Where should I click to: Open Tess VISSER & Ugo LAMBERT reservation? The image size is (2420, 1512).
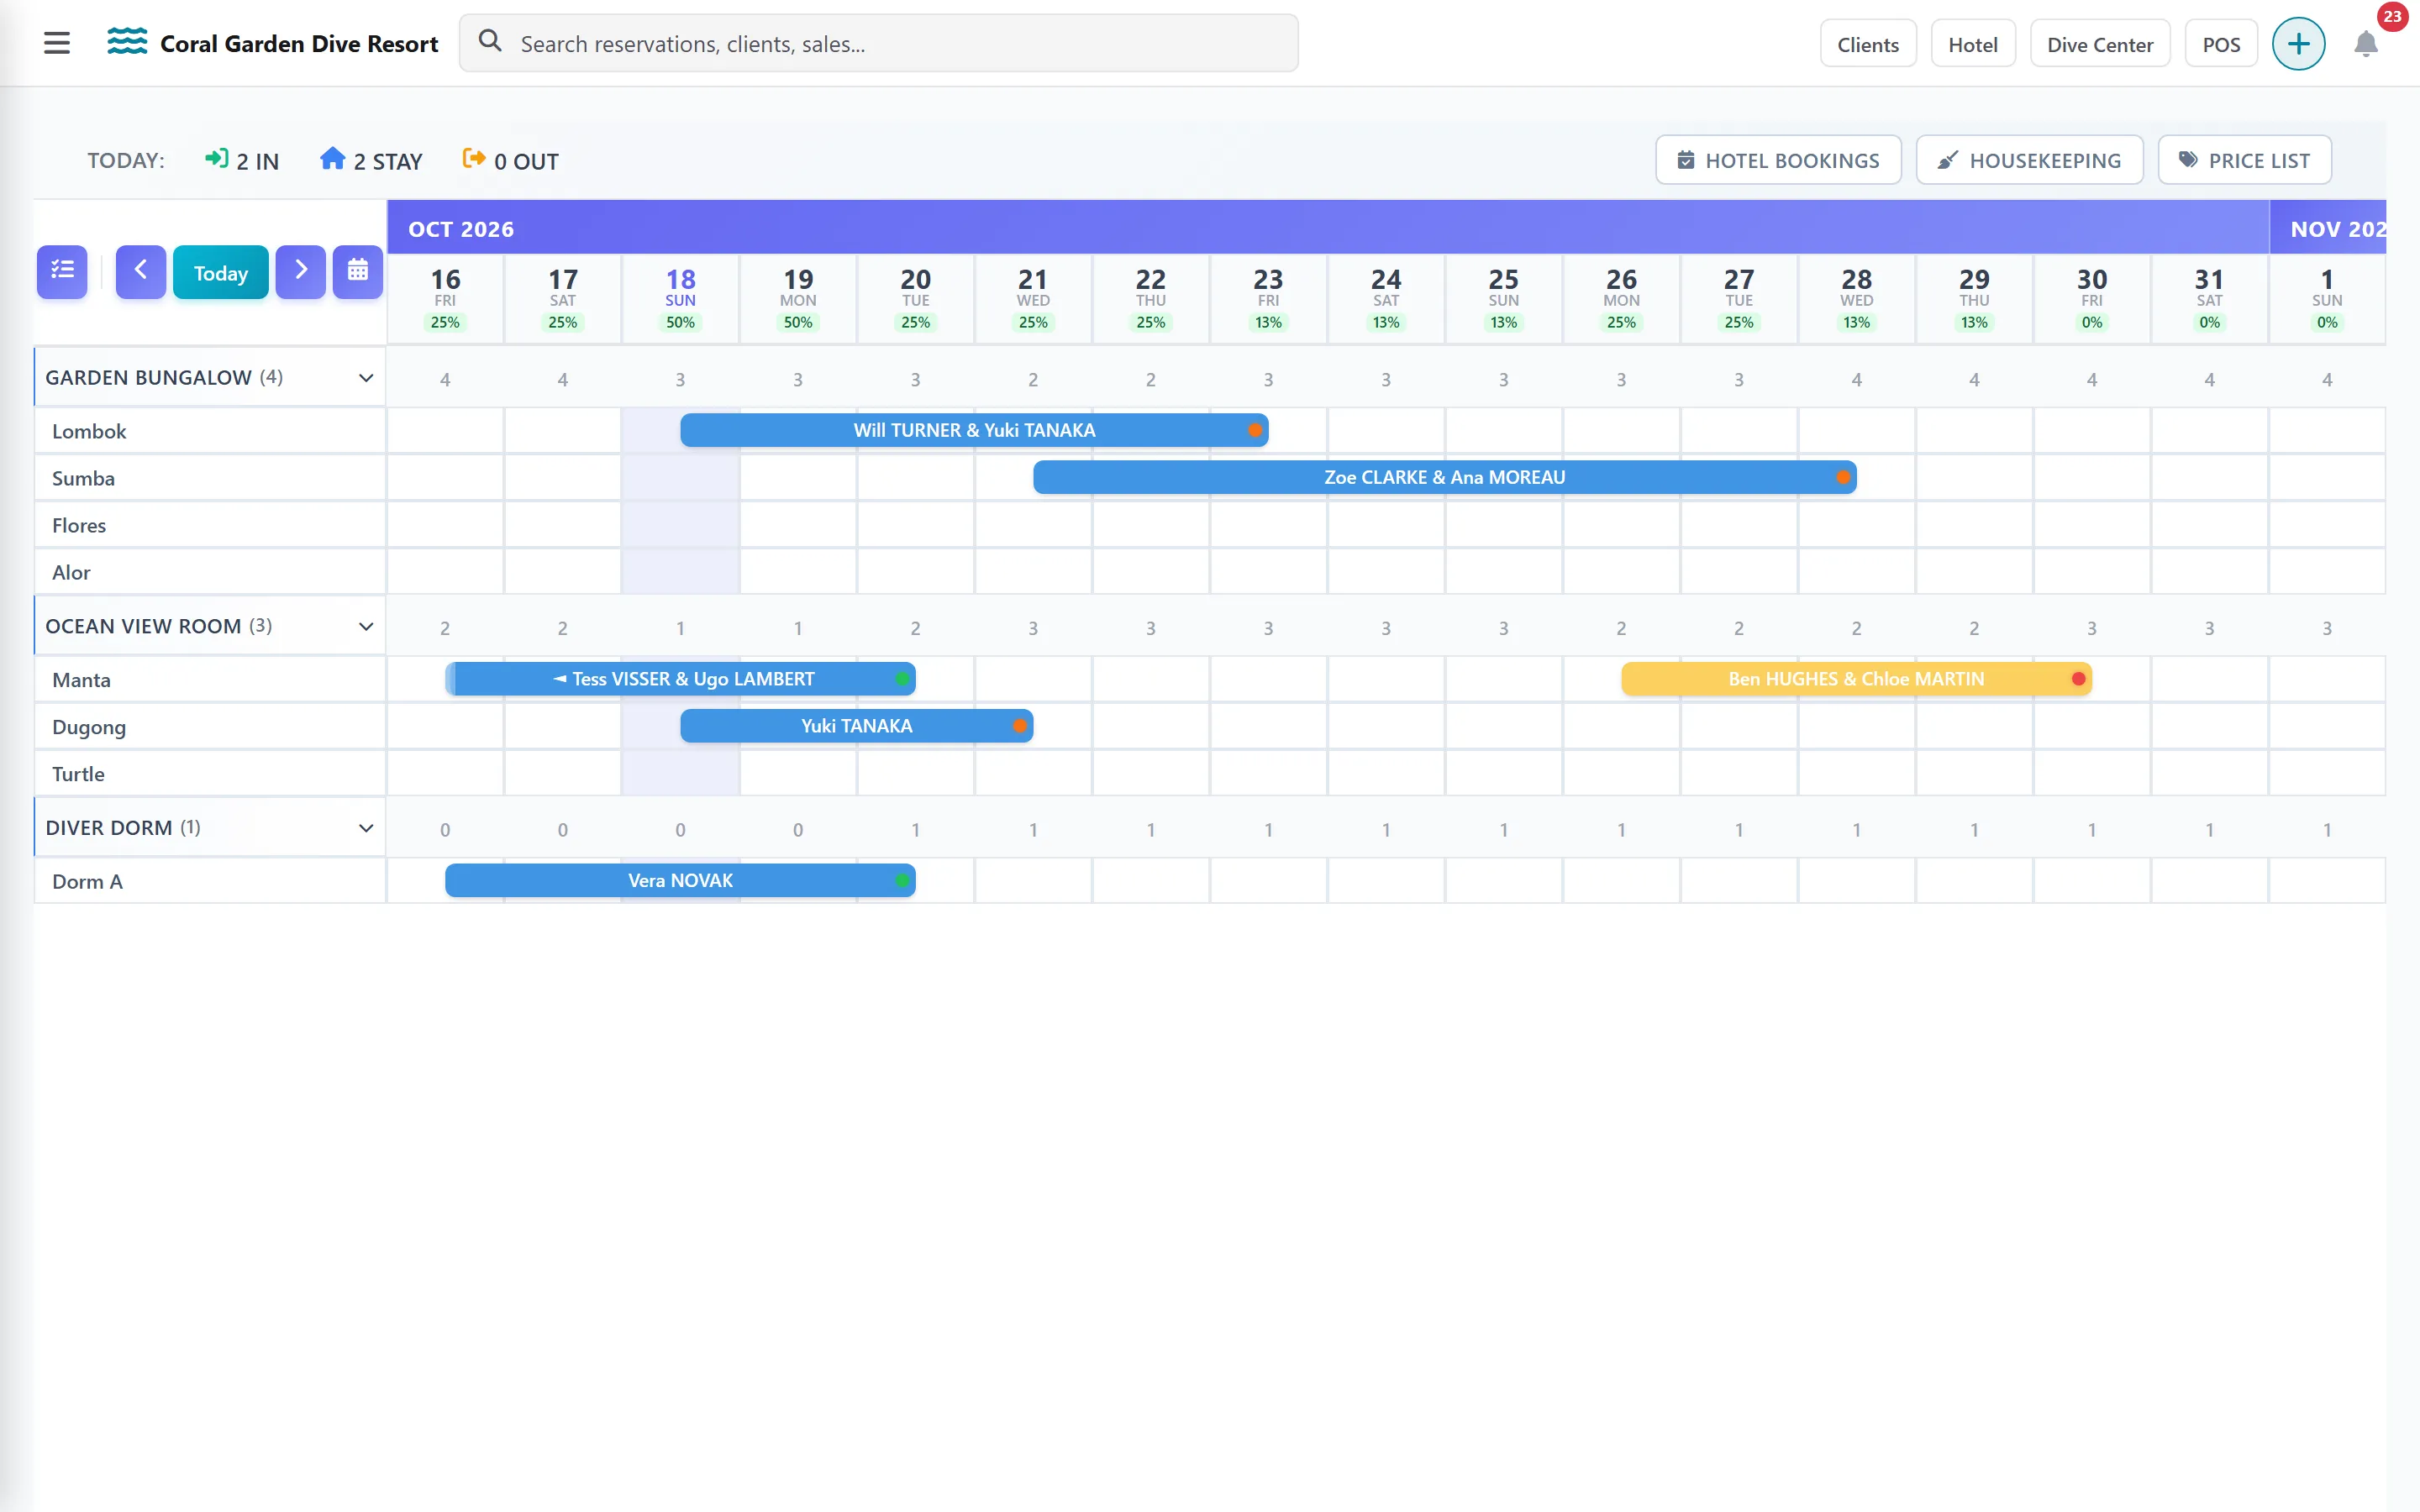point(680,679)
